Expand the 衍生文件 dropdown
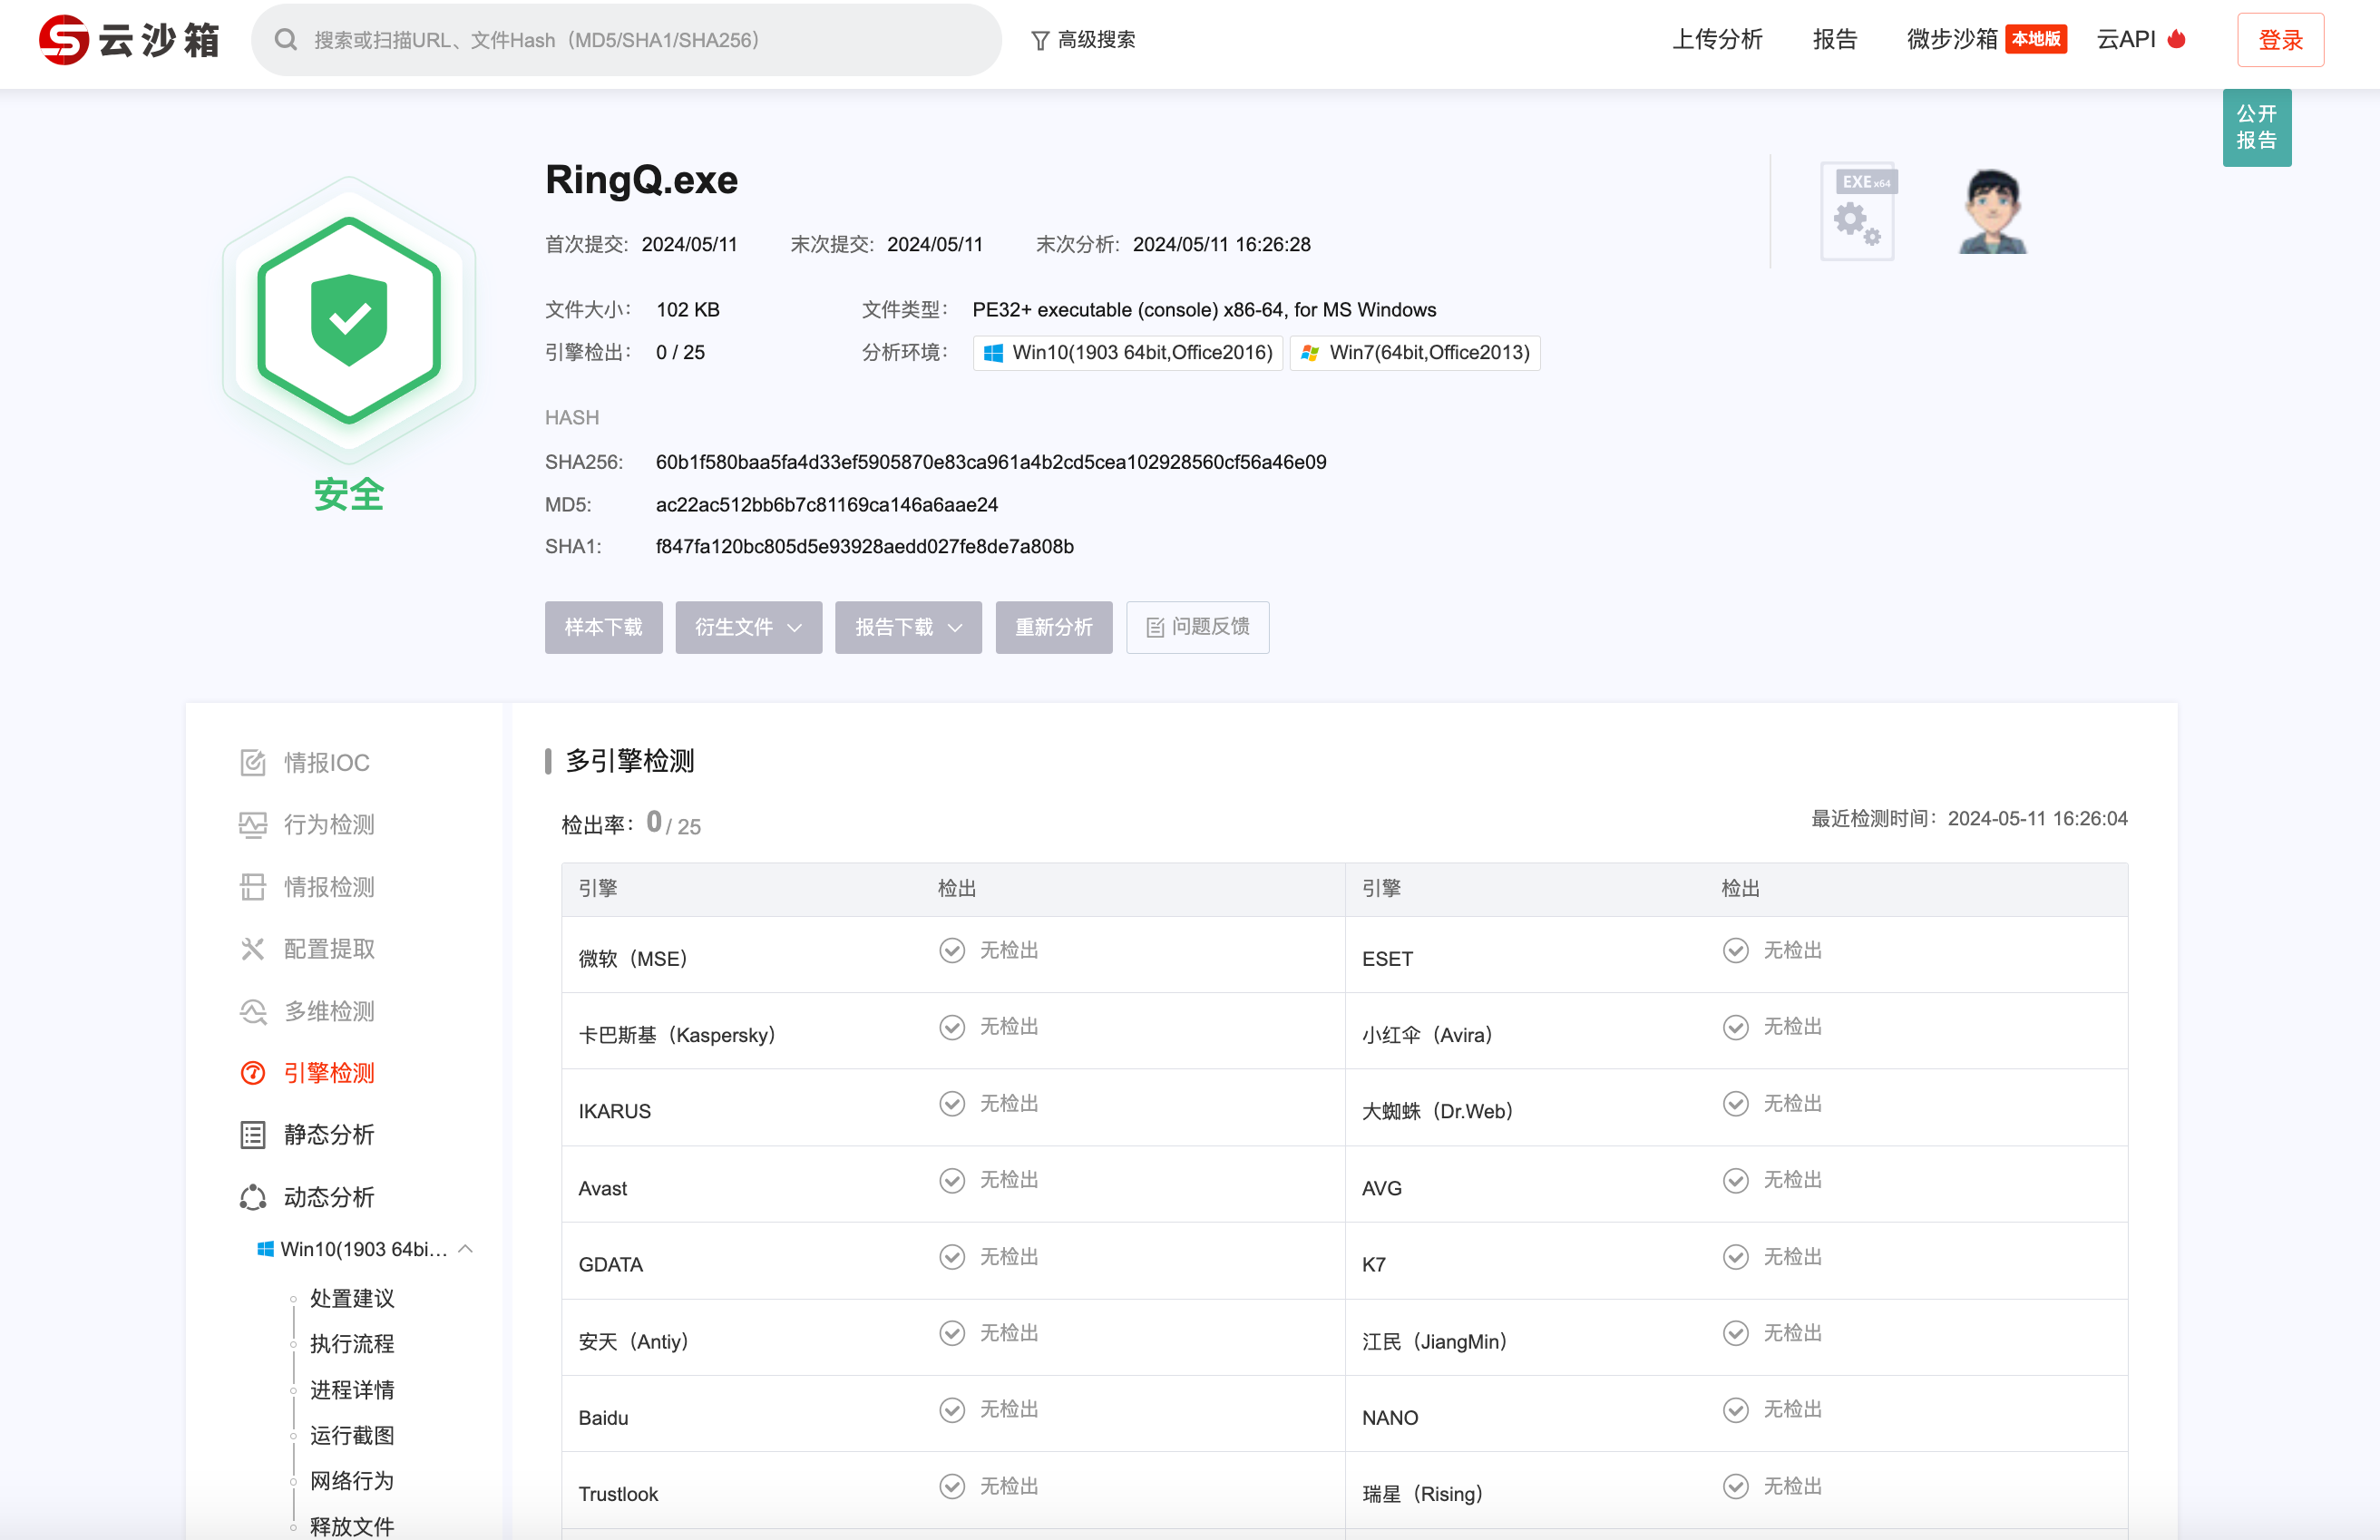The width and height of the screenshot is (2380, 1540). click(x=748, y=627)
